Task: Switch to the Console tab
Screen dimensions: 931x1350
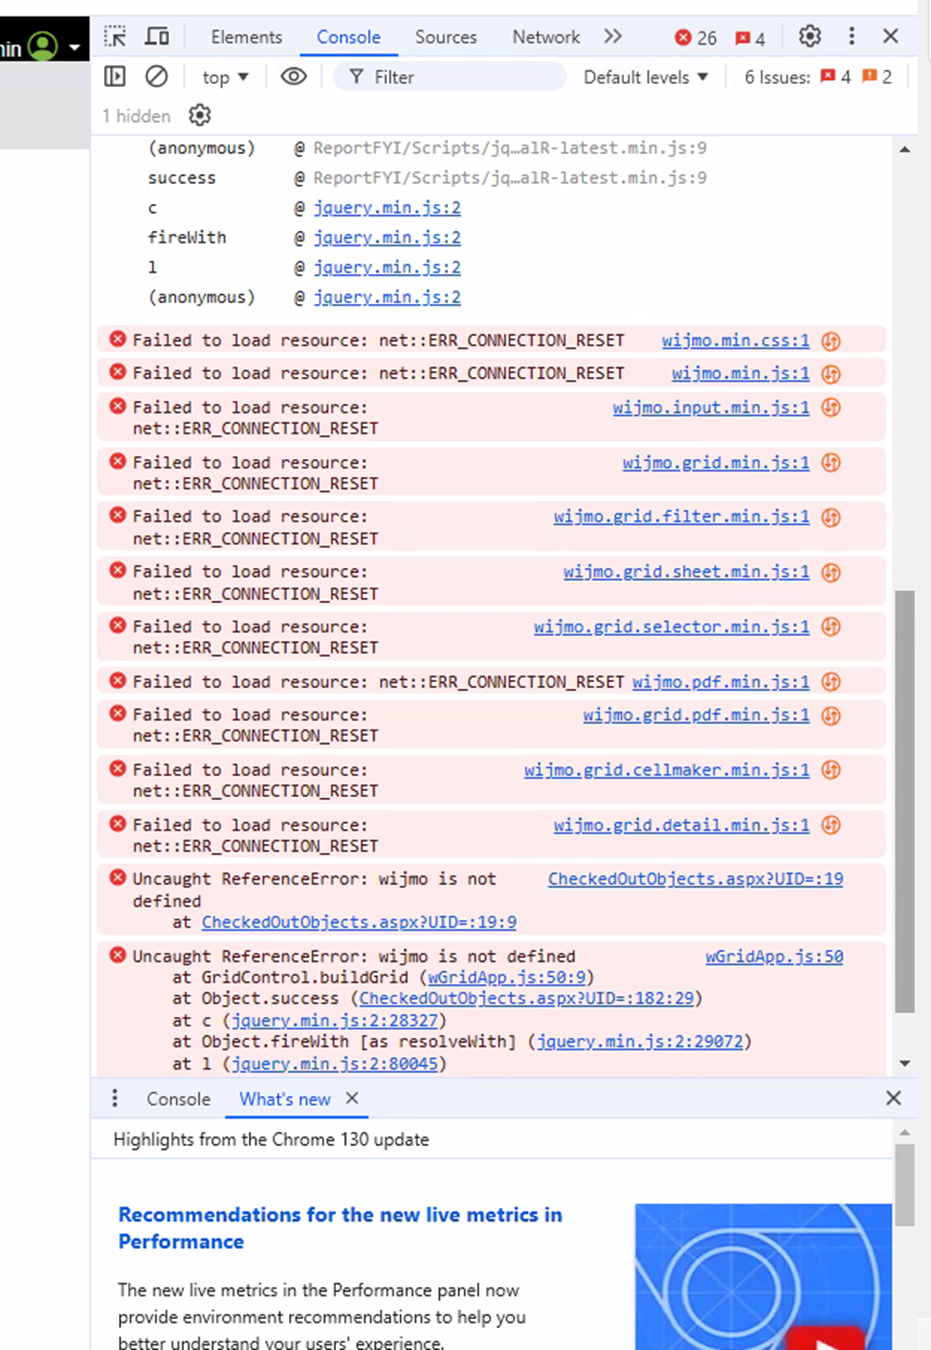Action: pos(348,37)
